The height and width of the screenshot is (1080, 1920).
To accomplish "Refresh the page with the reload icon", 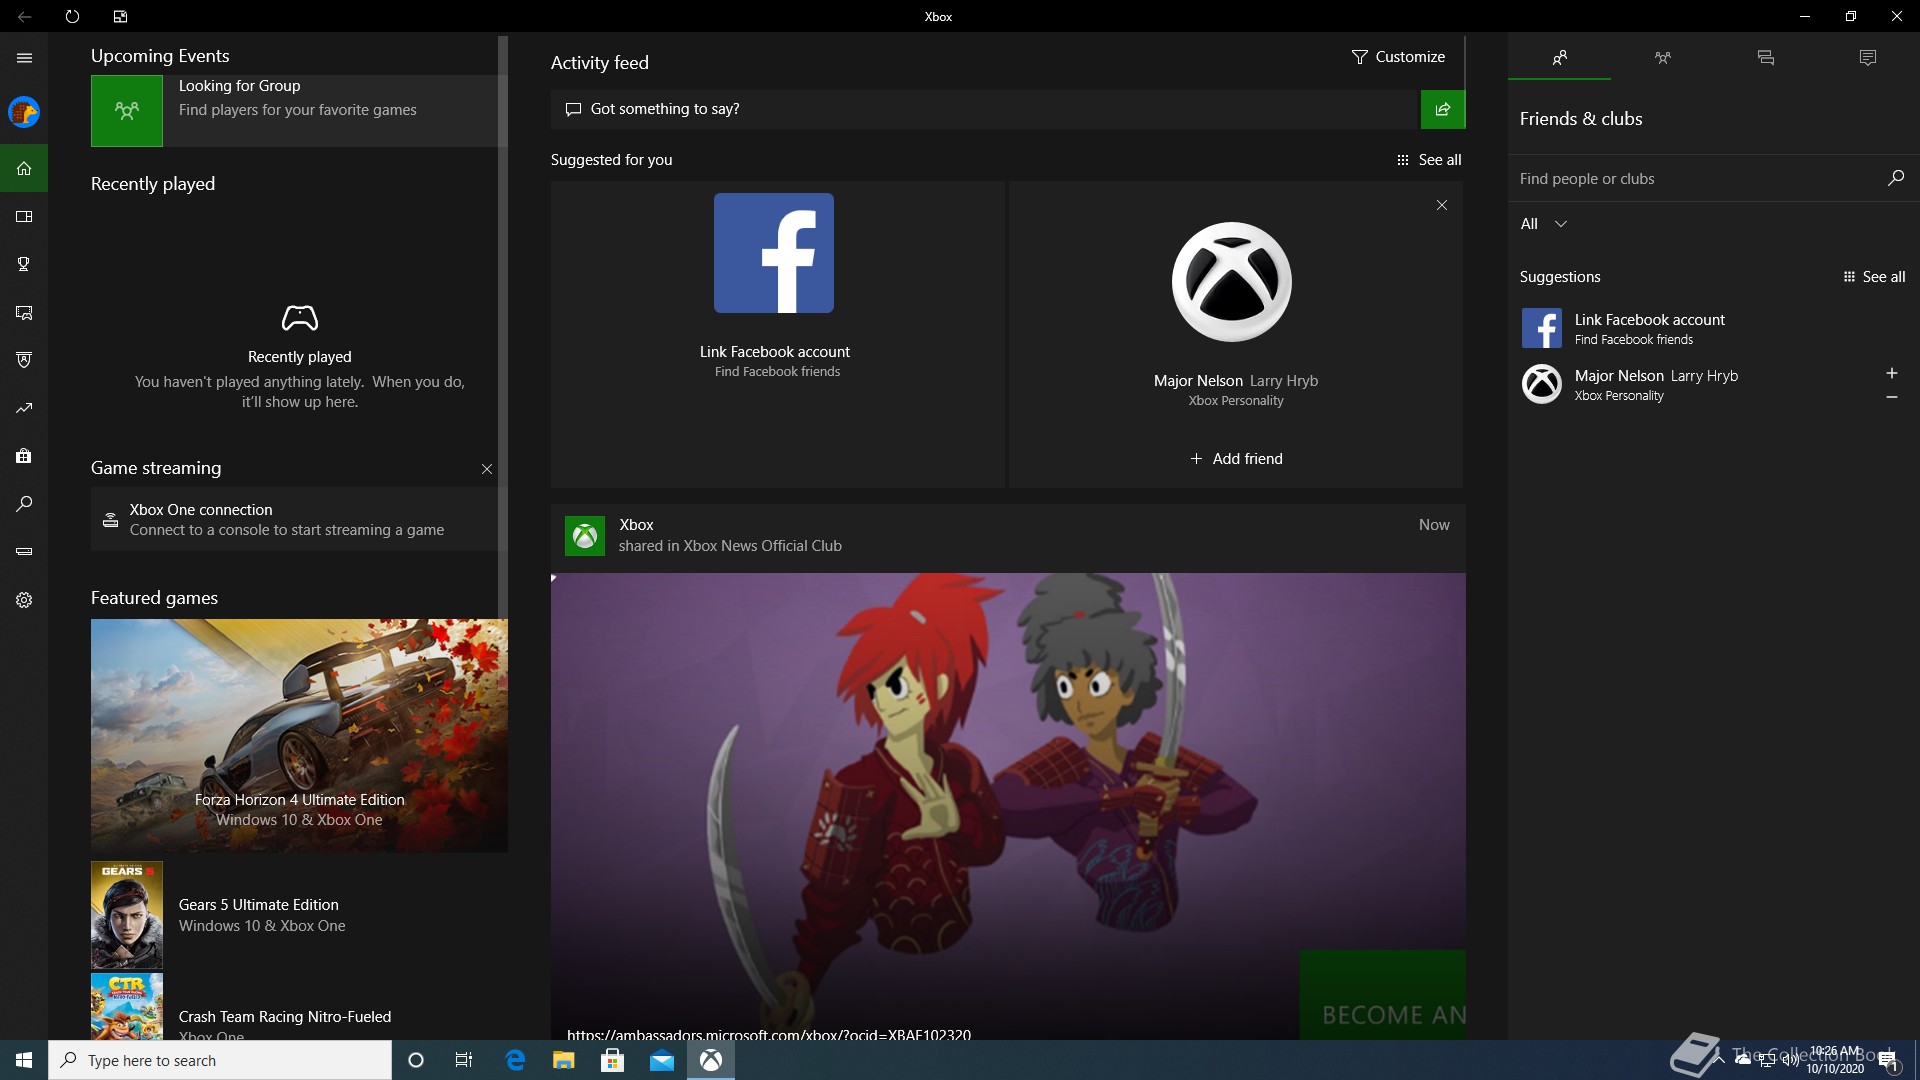I will pos(72,16).
